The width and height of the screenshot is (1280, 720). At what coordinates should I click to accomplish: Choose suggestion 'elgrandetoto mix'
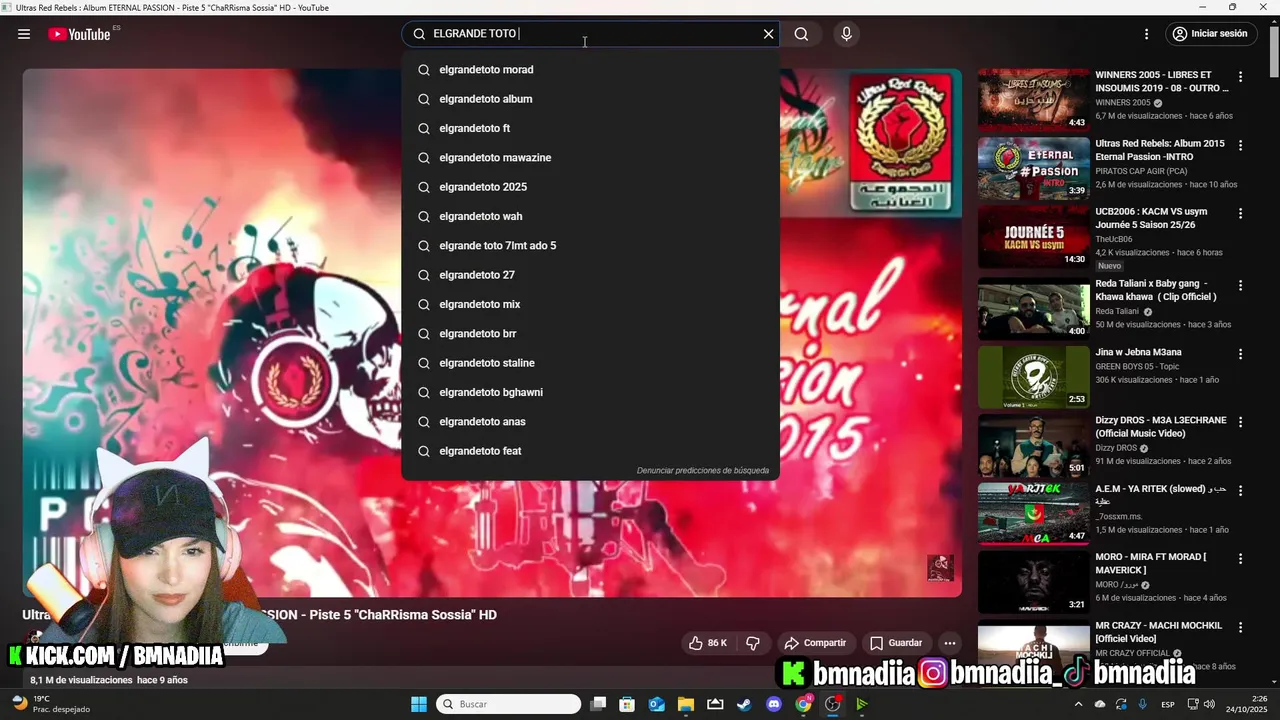pyautogui.click(x=590, y=304)
